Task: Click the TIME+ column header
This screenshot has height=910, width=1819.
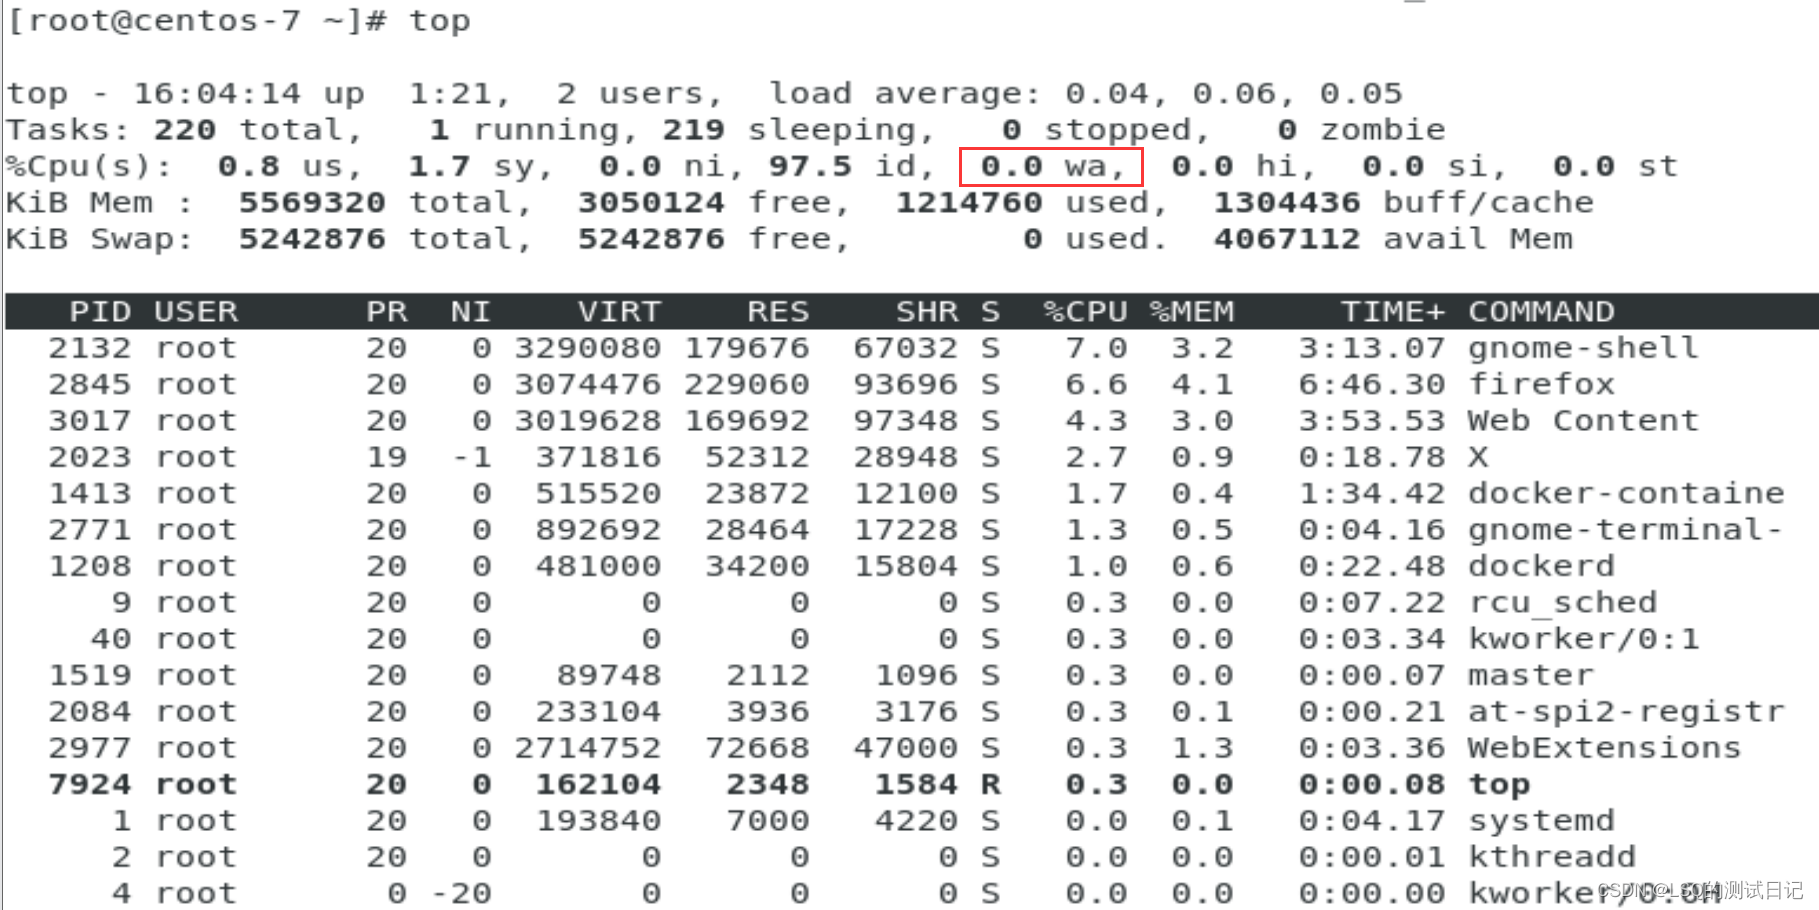Action: [1392, 312]
